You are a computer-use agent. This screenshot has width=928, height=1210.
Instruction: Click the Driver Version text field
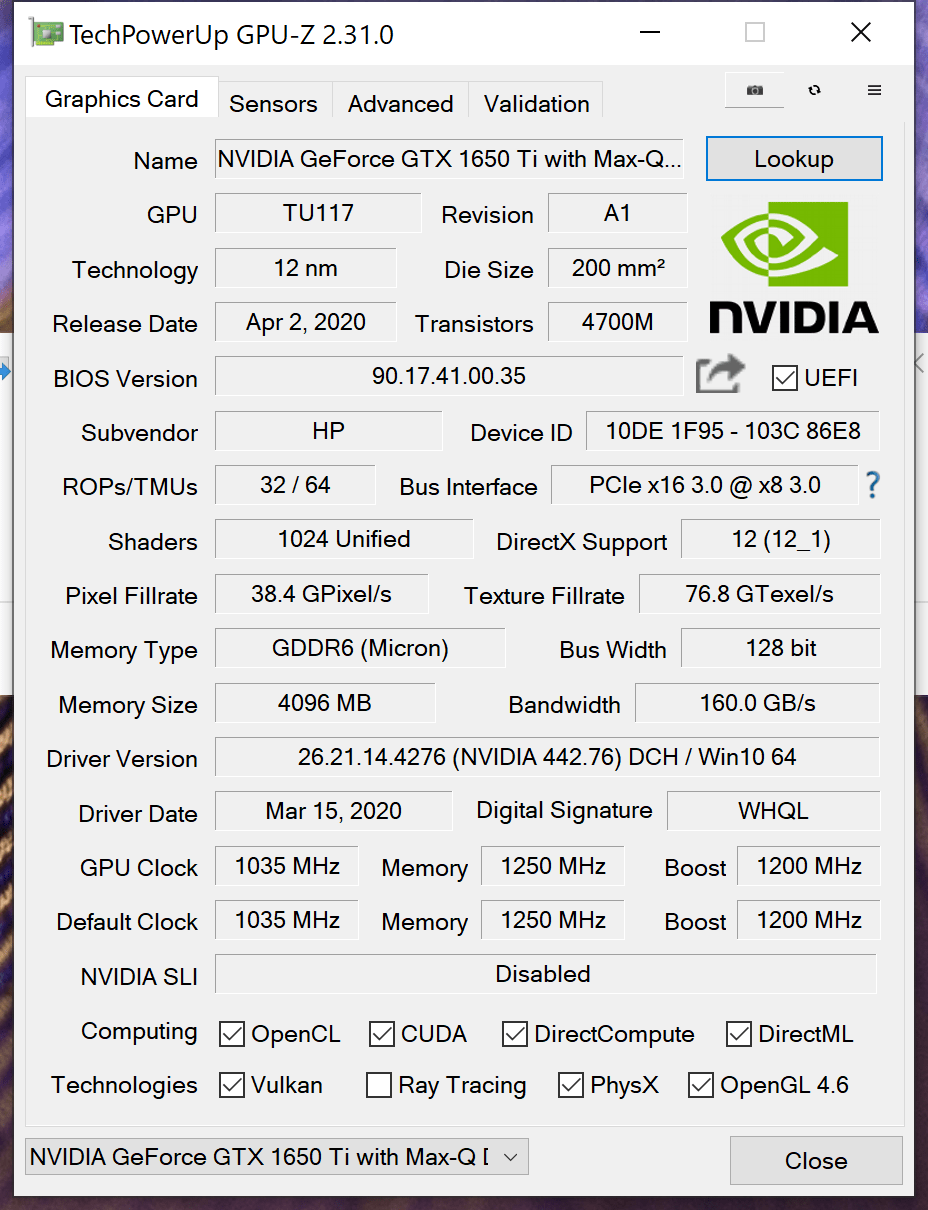547,757
